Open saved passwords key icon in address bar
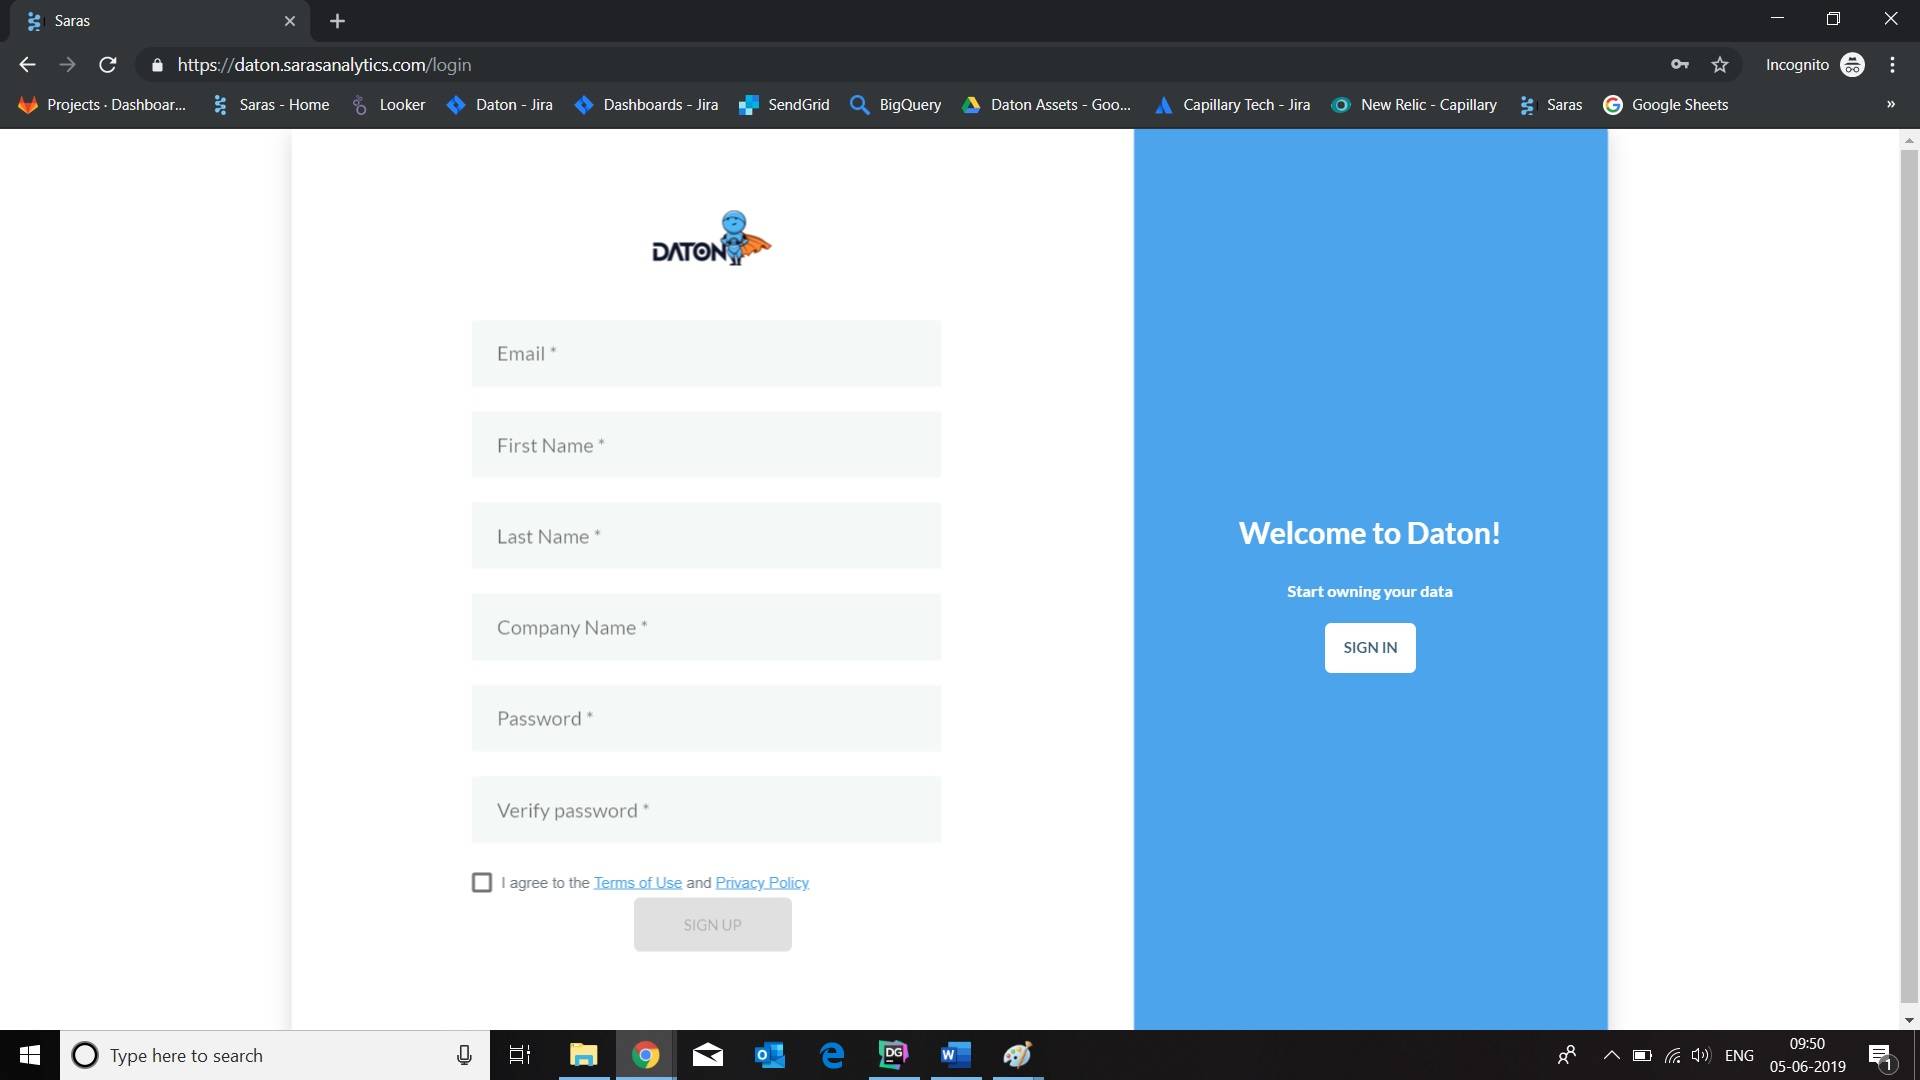This screenshot has height=1080, width=1920. (1681, 64)
